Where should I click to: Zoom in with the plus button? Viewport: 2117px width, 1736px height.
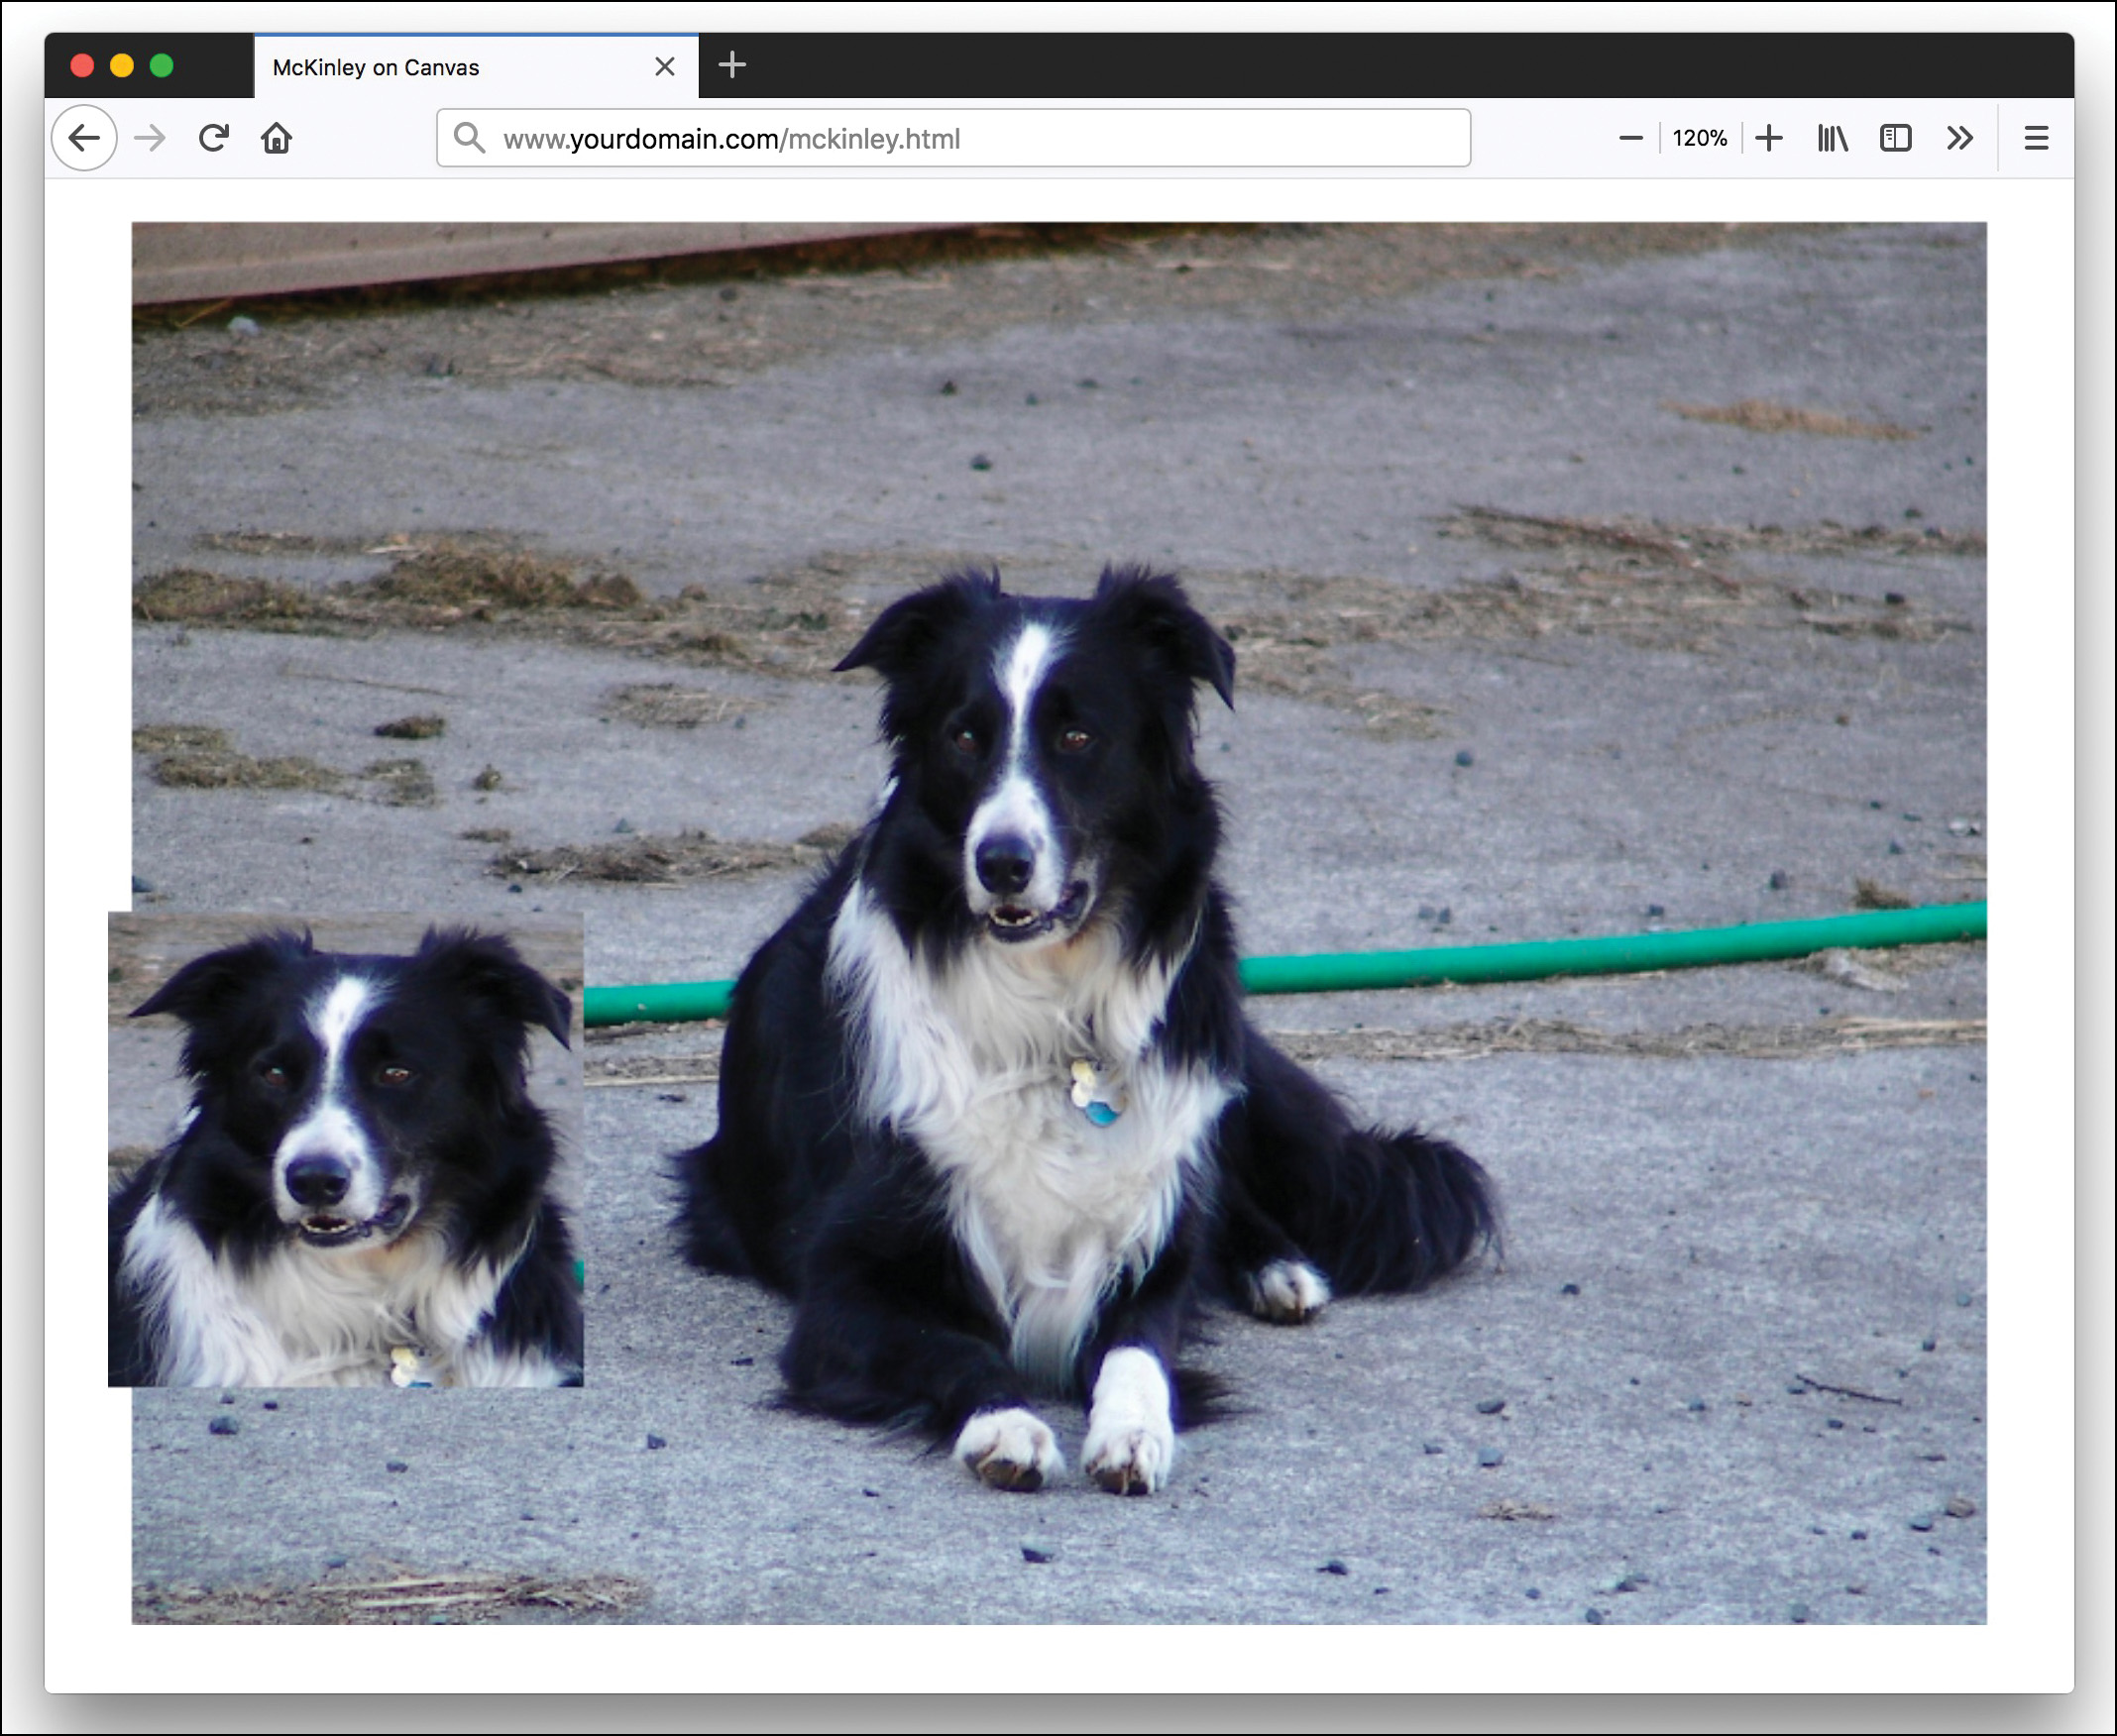(x=1768, y=138)
